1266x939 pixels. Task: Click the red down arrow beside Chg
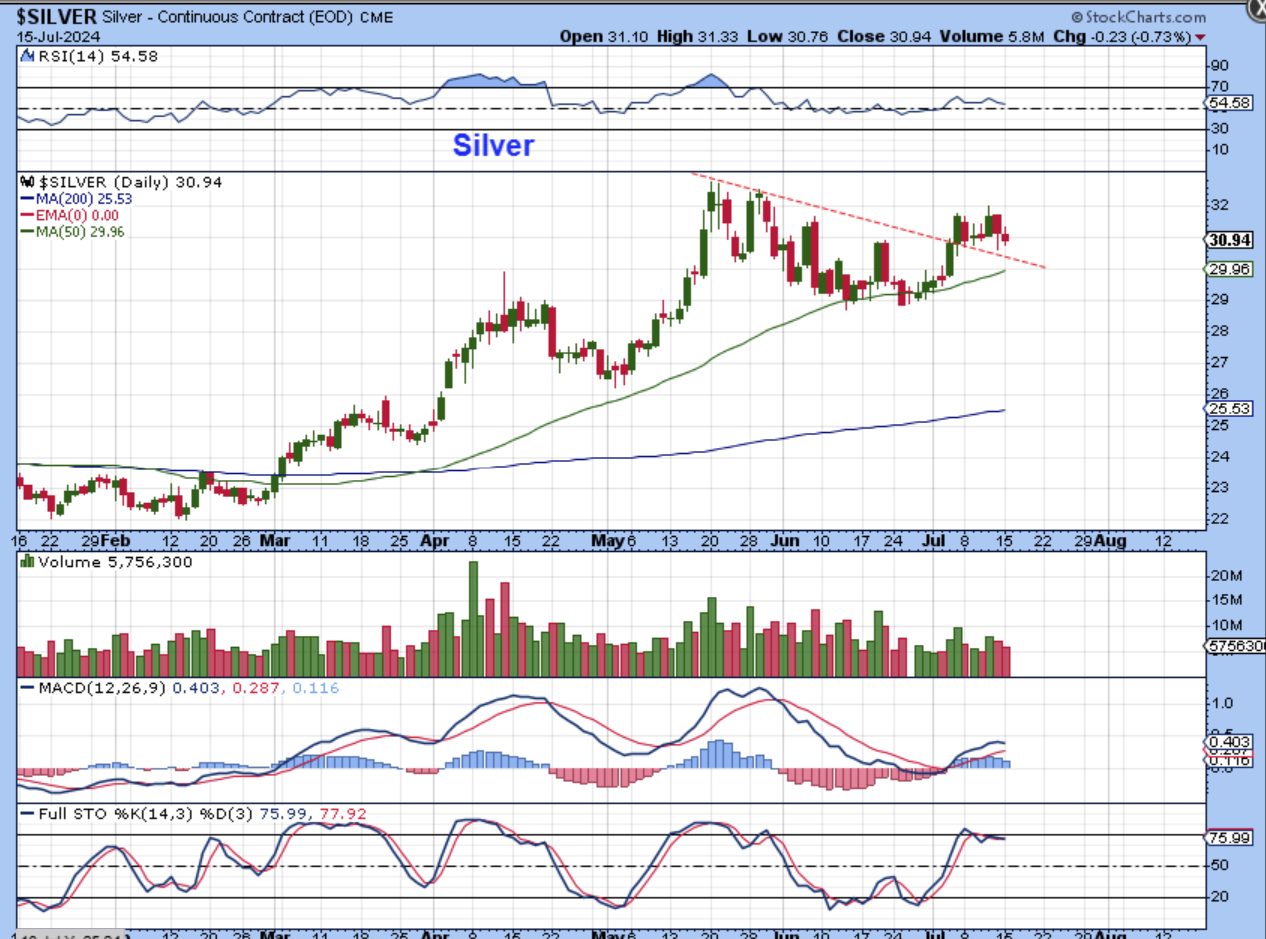point(1199,38)
